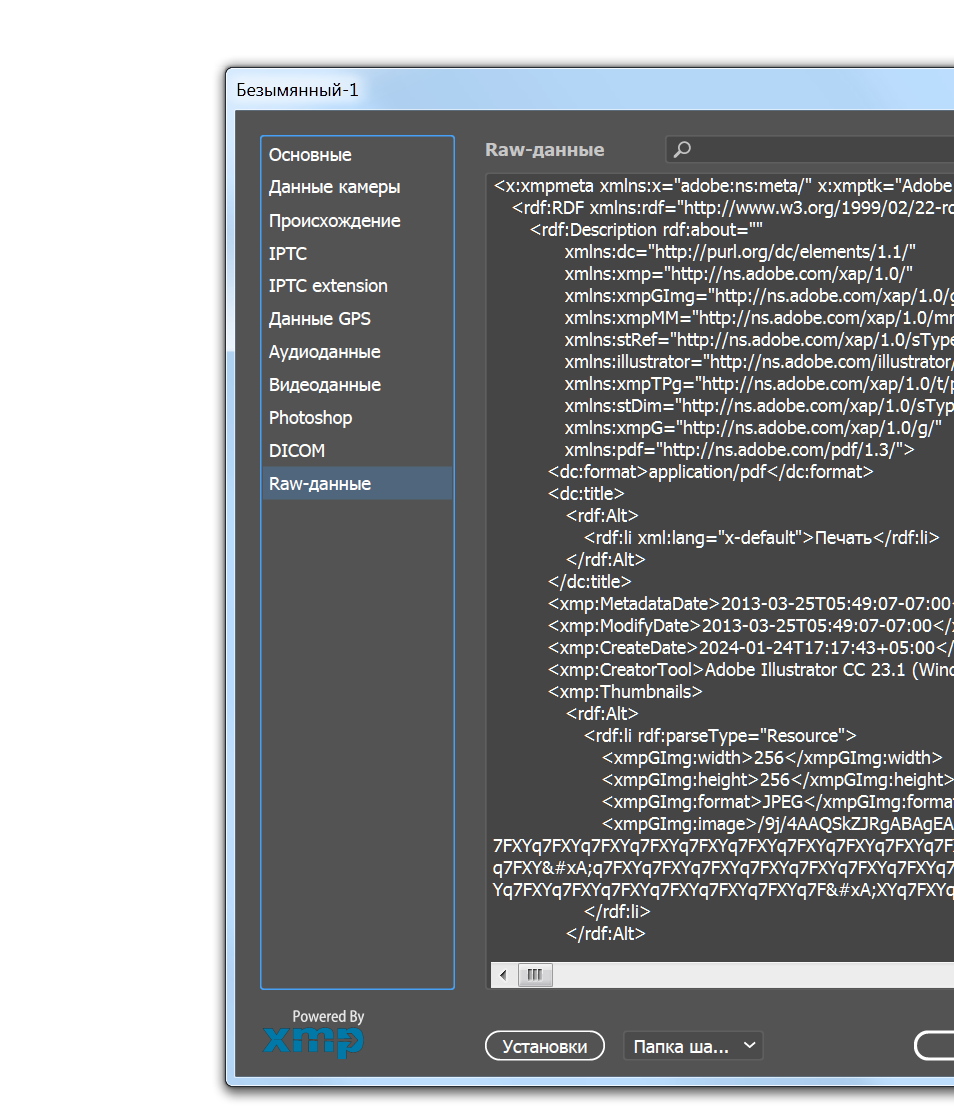Click the xmp:ModifyDate line

(750, 626)
